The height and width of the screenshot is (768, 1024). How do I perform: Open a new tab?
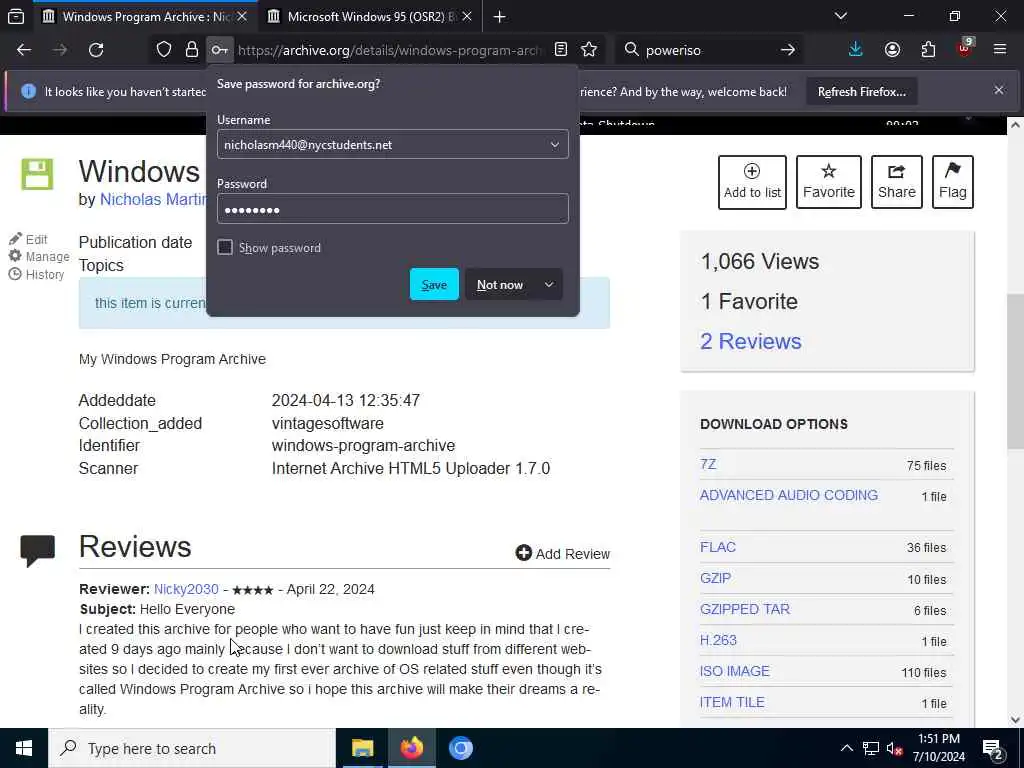[x=500, y=17]
